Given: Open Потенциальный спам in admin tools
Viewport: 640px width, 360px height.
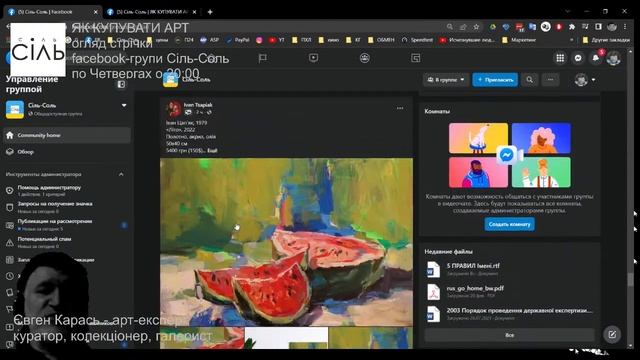Looking at the screenshot, I should click(67, 242).
